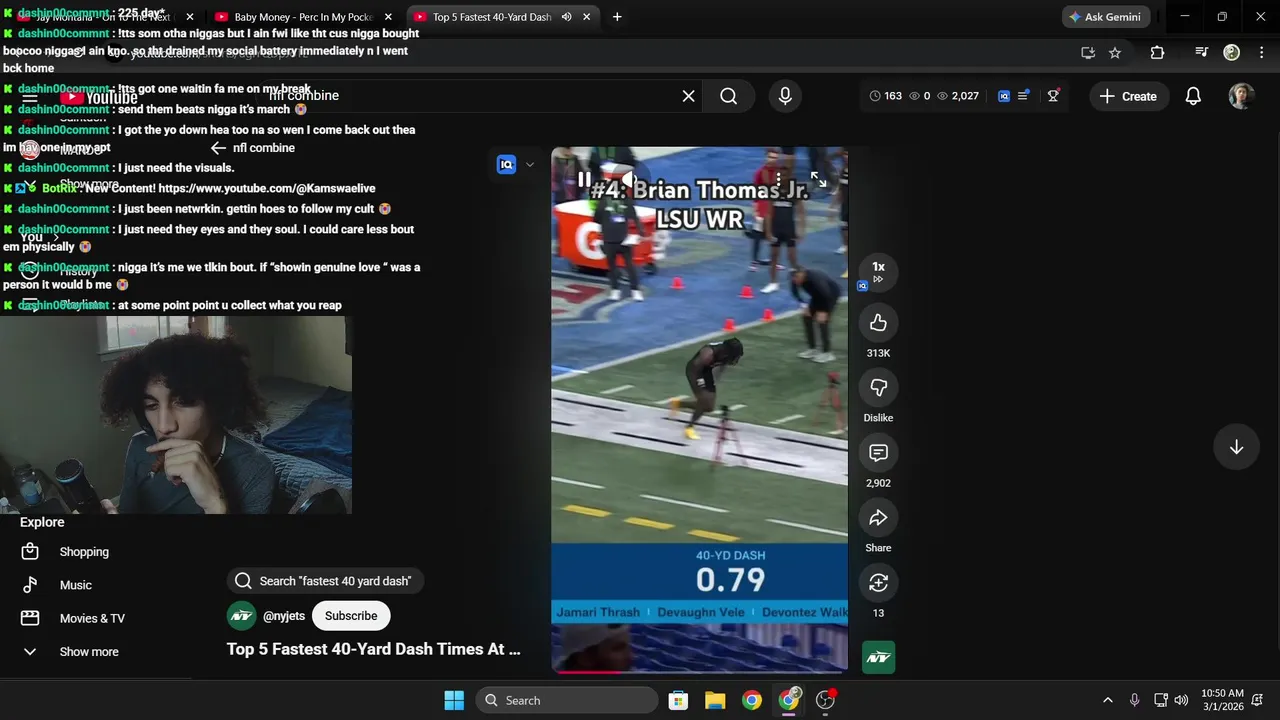This screenshot has height=720, width=1280.
Task: Show hidden system tray icons
Action: (x=1107, y=700)
